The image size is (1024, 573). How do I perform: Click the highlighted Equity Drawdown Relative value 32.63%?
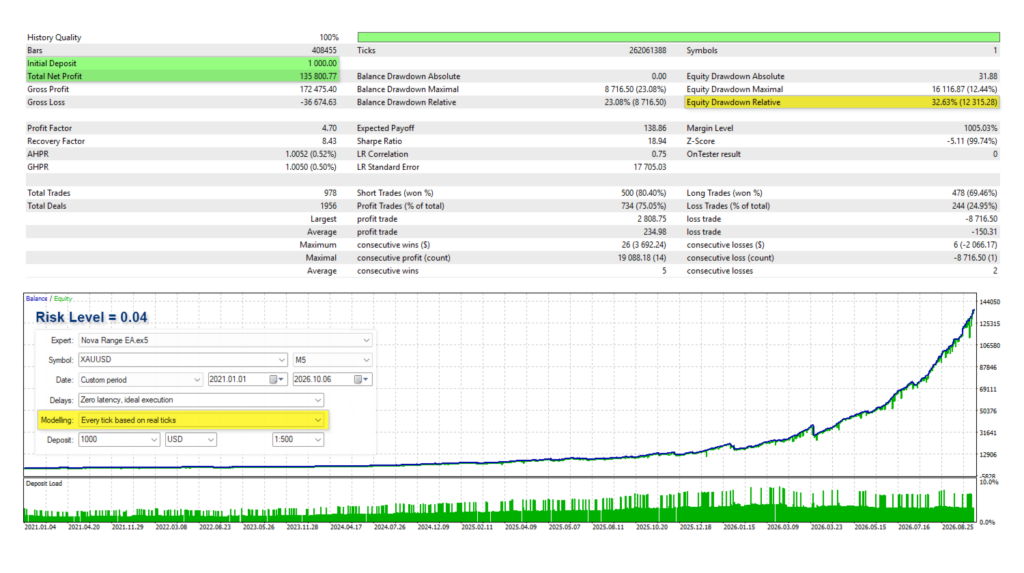click(965, 103)
